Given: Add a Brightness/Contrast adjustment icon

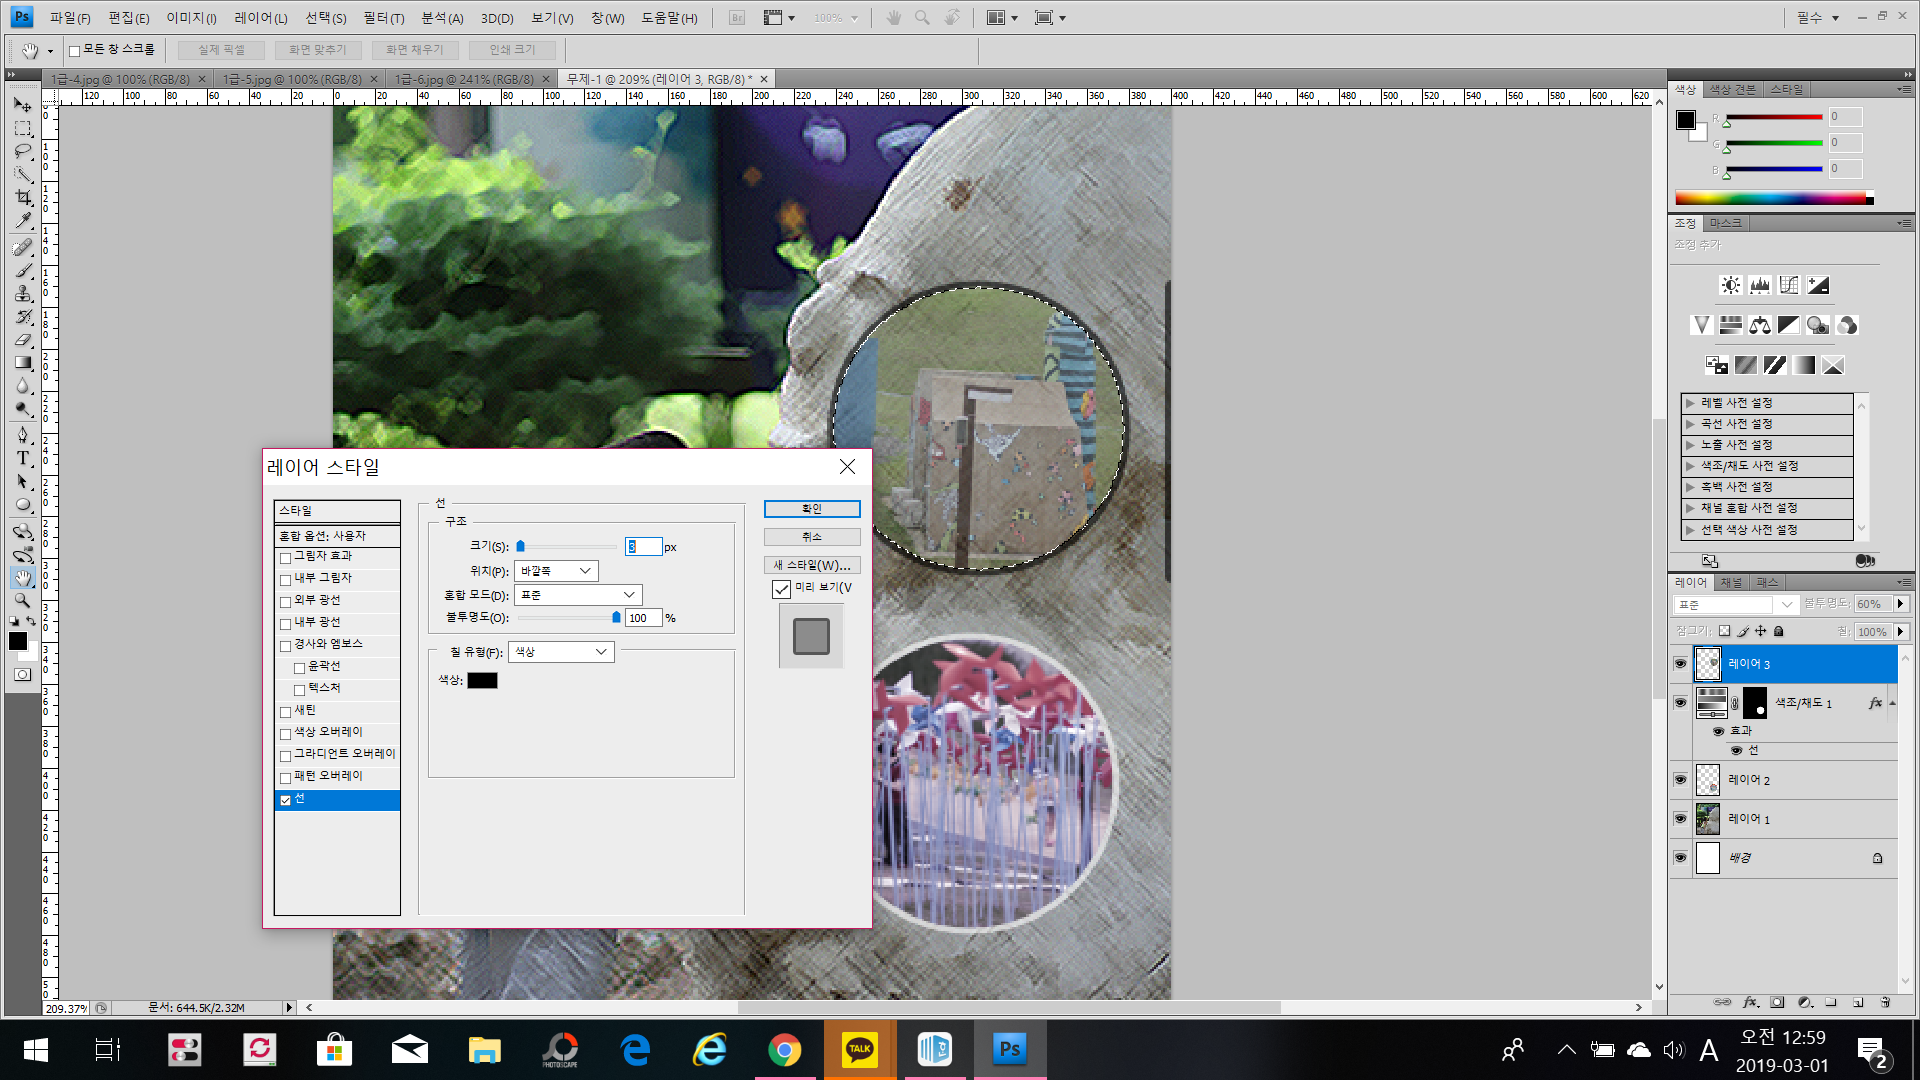Looking at the screenshot, I should (x=1730, y=285).
